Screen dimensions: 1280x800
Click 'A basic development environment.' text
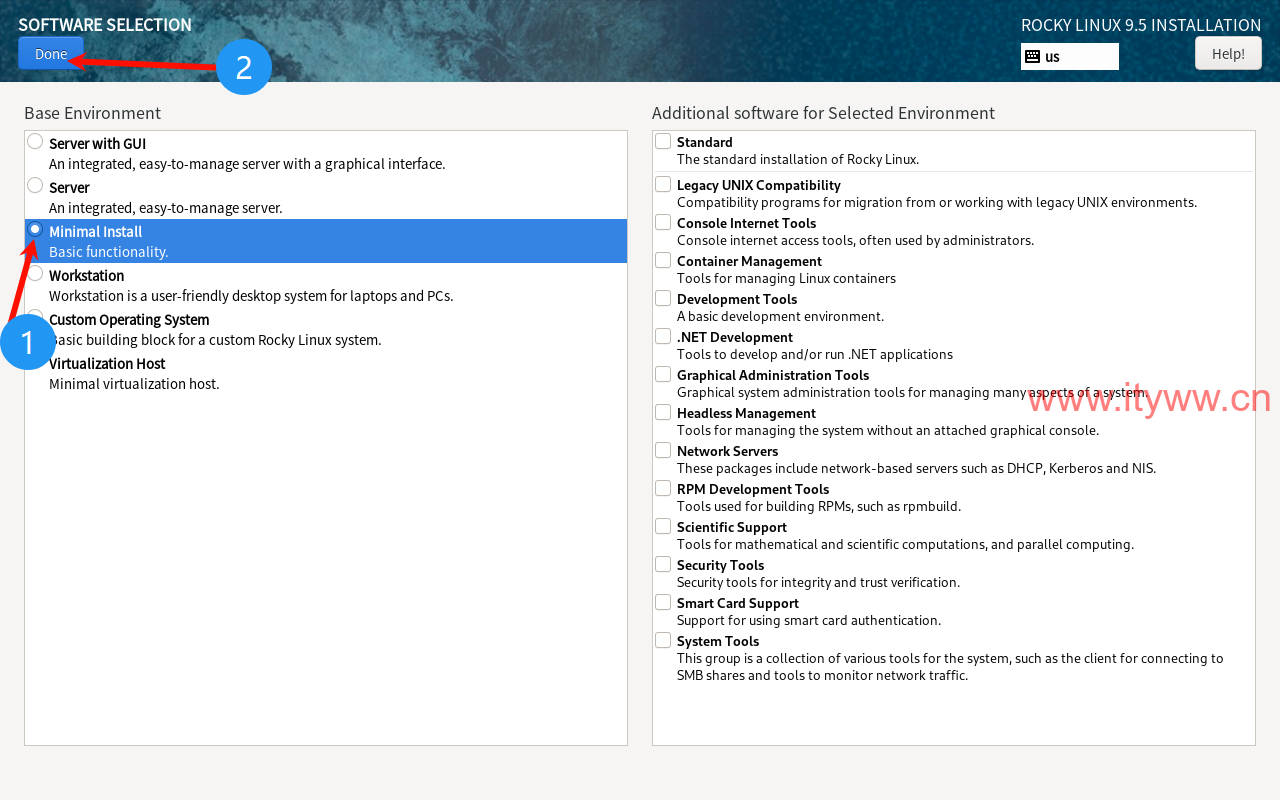coord(781,316)
